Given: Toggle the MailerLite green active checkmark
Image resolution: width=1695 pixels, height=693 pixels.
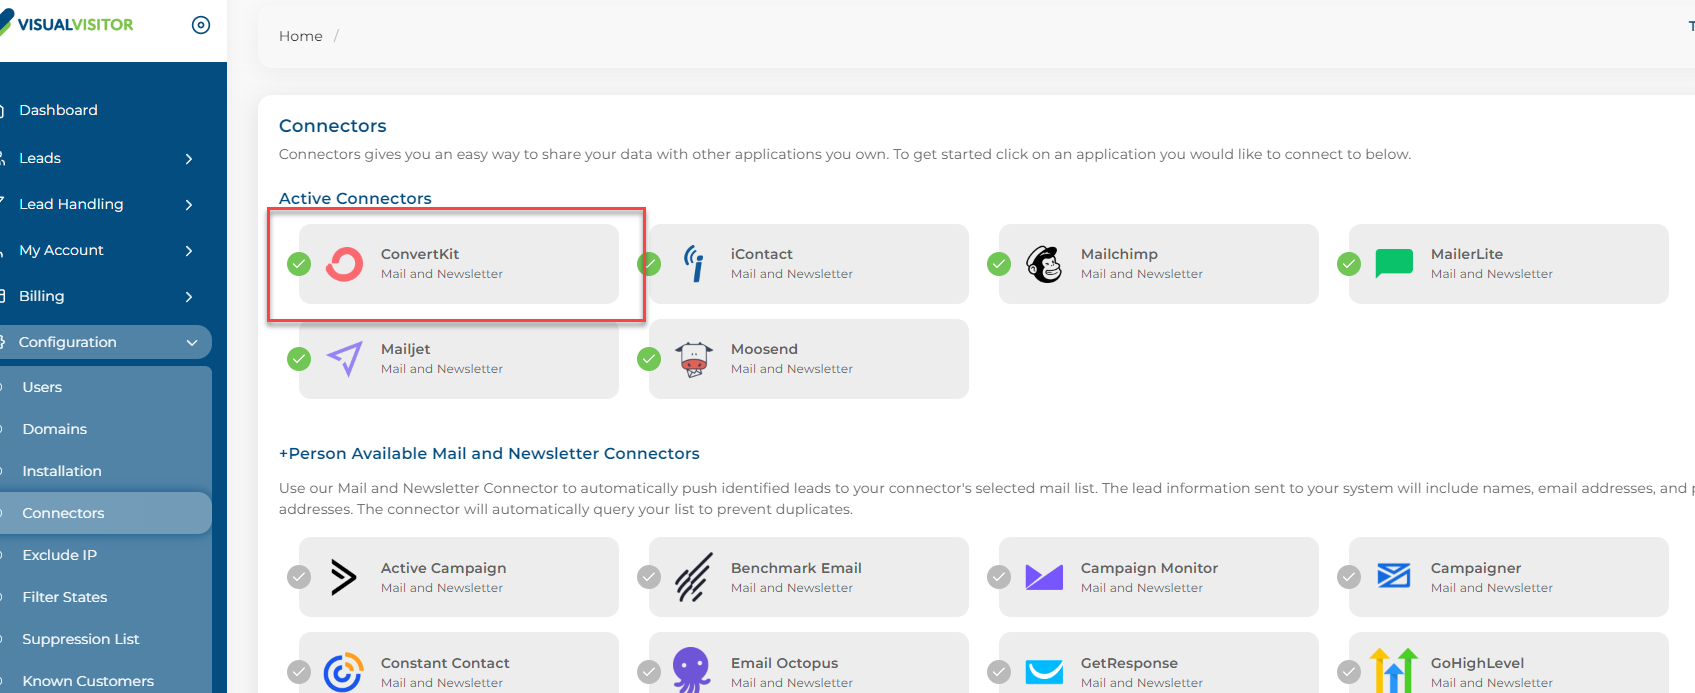Looking at the screenshot, I should [x=1349, y=264].
